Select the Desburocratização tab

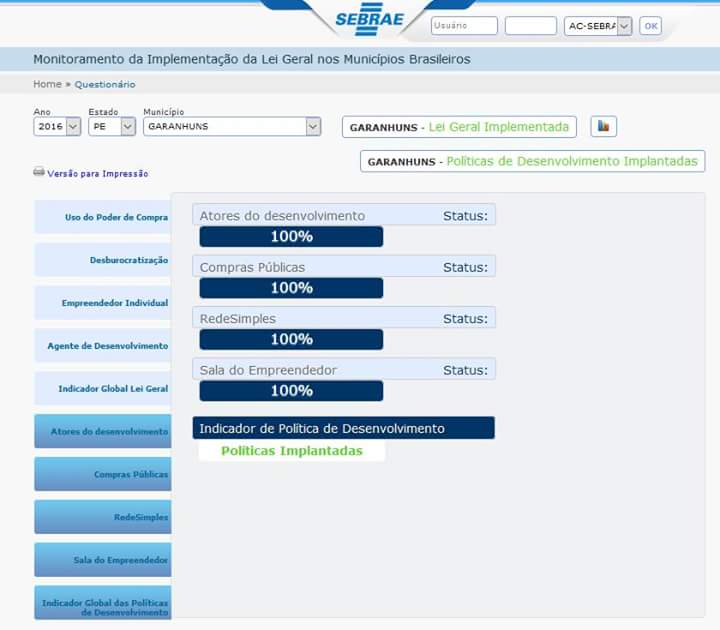(x=103, y=260)
